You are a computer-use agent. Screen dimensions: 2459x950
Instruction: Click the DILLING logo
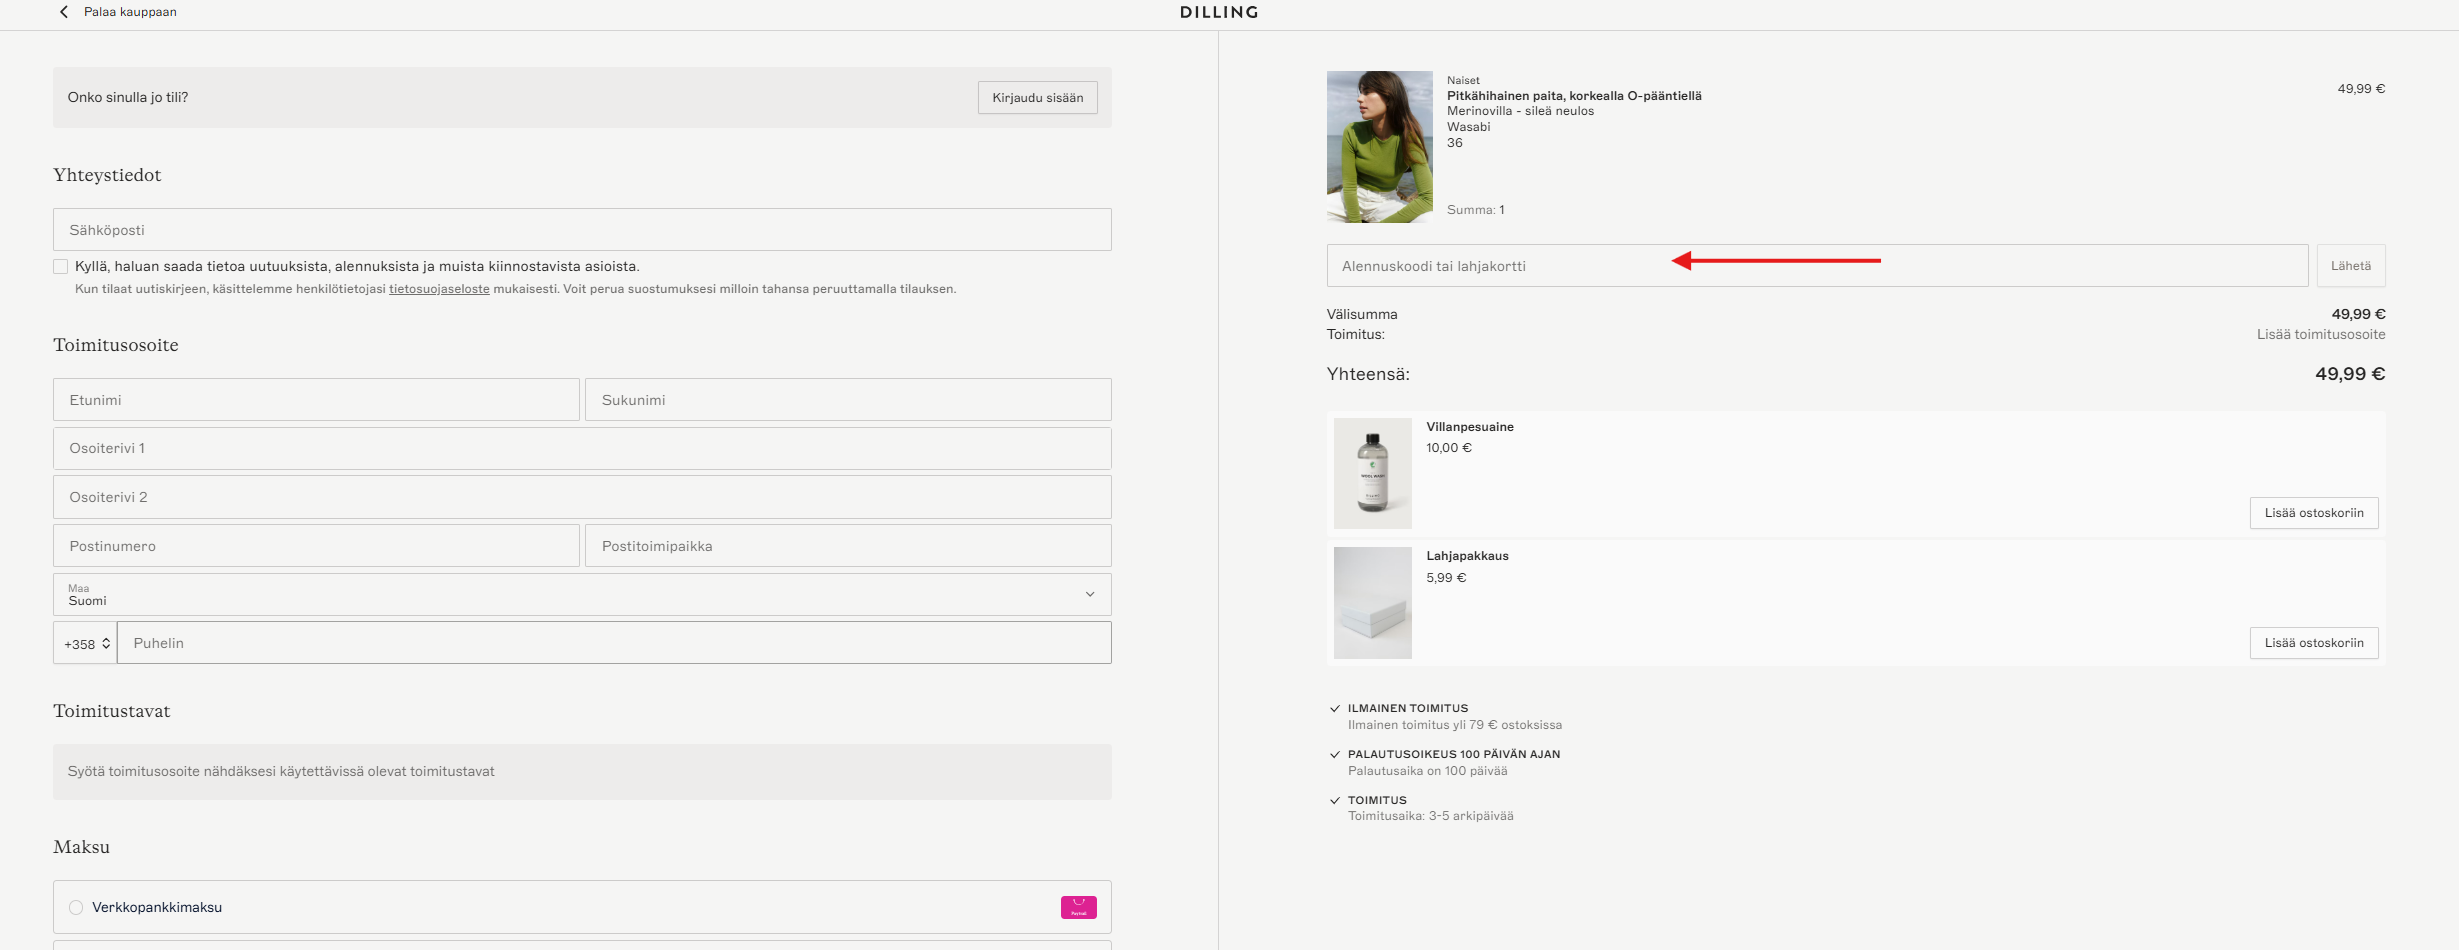[x=1219, y=12]
